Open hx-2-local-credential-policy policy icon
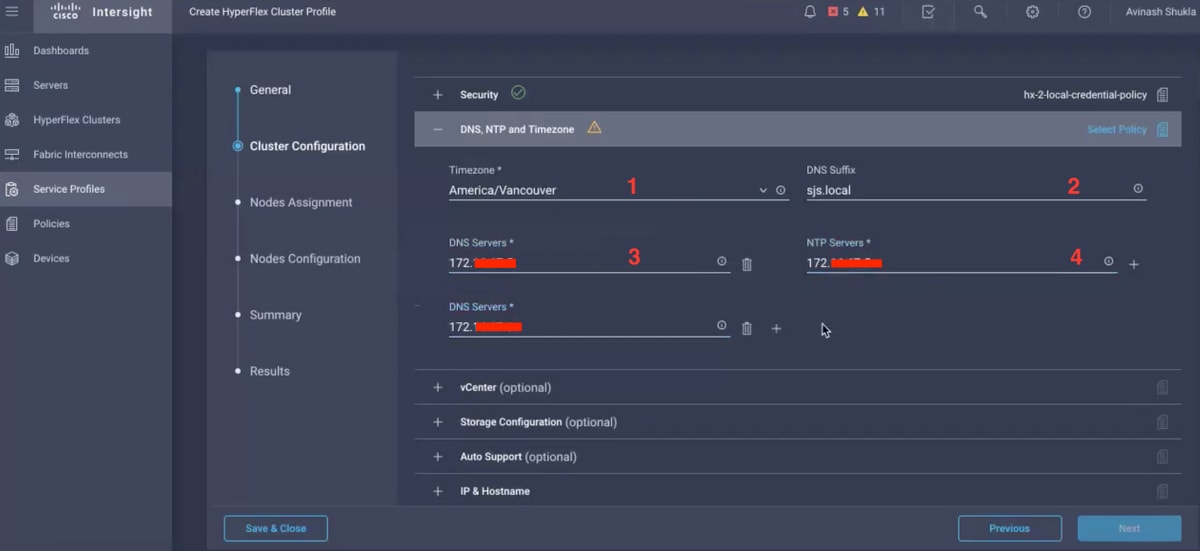 (x=1162, y=95)
